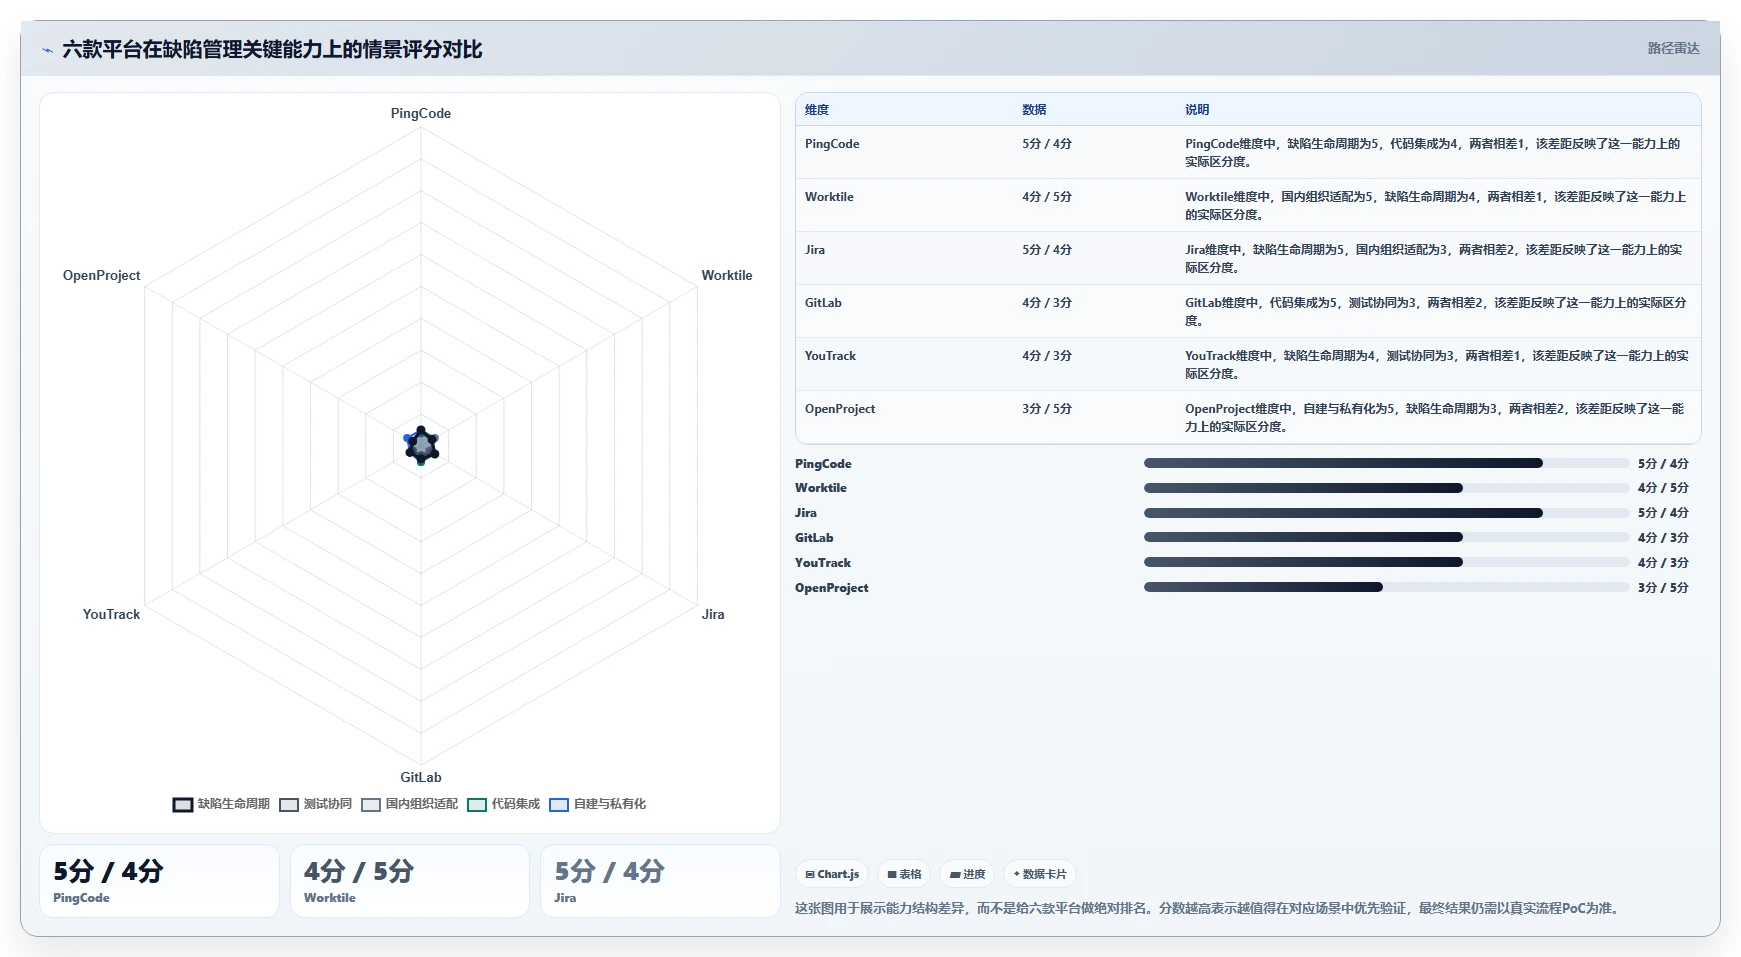This screenshot has height=957, width=1741.
Task: Click the 3分 / 5分 cell in OpenProject table row
Action: pyautogui.click(x=1047, y=409)
